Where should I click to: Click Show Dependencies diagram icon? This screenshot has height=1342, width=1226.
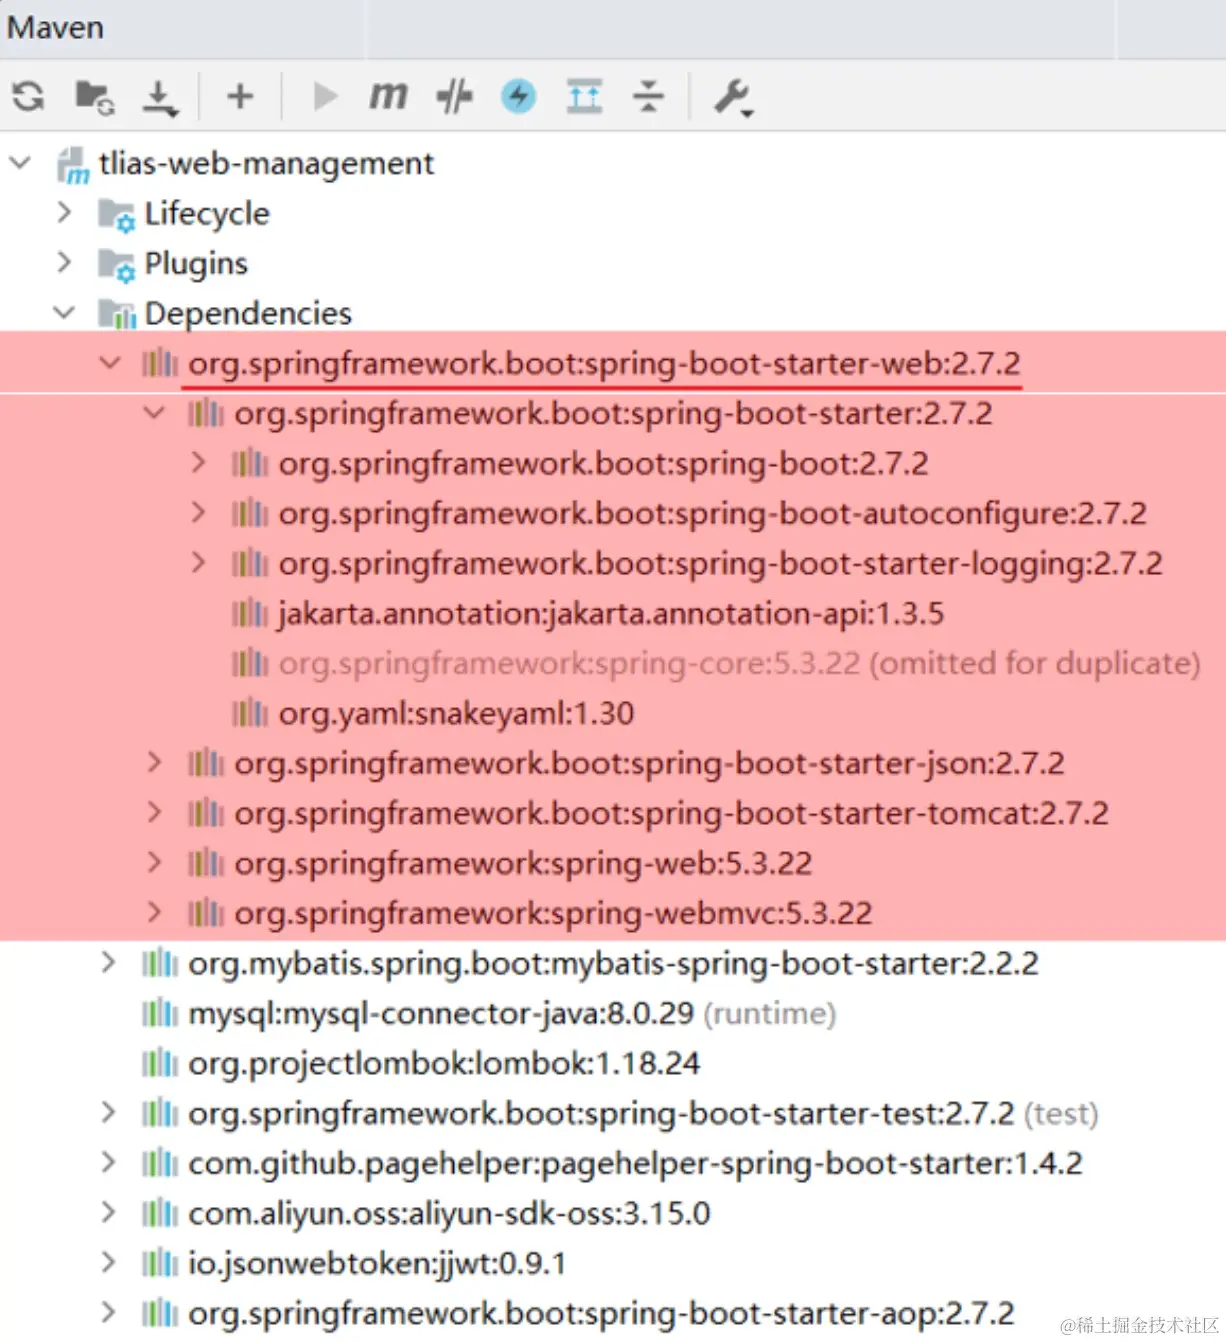click(x=584, y=97)
